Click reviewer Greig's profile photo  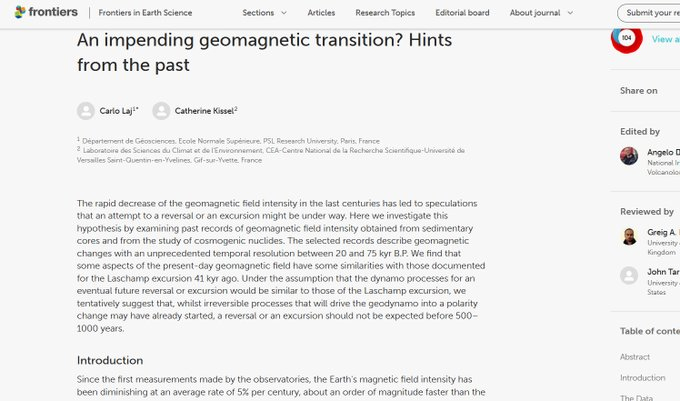point(629,236)
